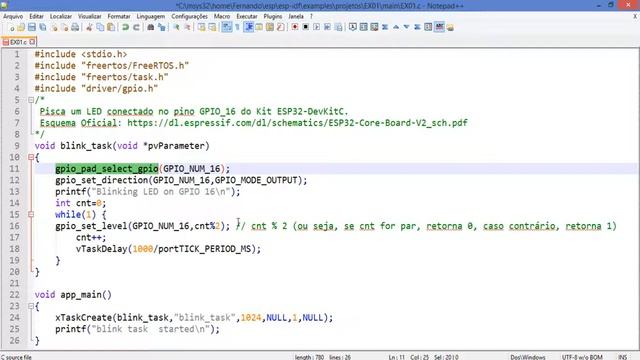
Task: Click the last yellow plugin toolbar icon
Action: [450, 27]
